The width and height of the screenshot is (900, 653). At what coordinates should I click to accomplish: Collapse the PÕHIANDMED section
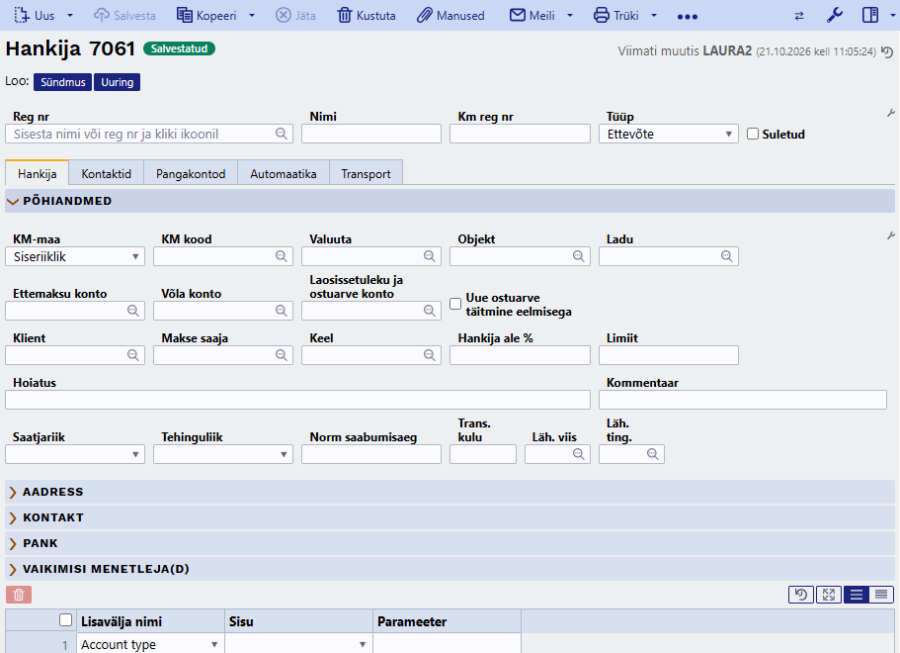point(450,201)
